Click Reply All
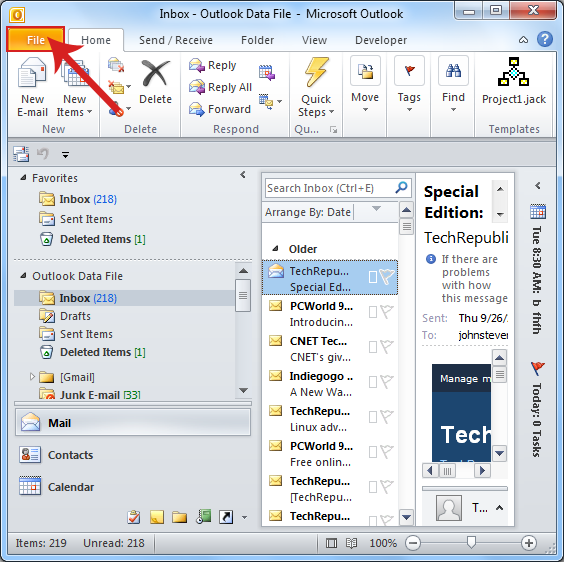This screenshot has height=562, width=564. 220,87
